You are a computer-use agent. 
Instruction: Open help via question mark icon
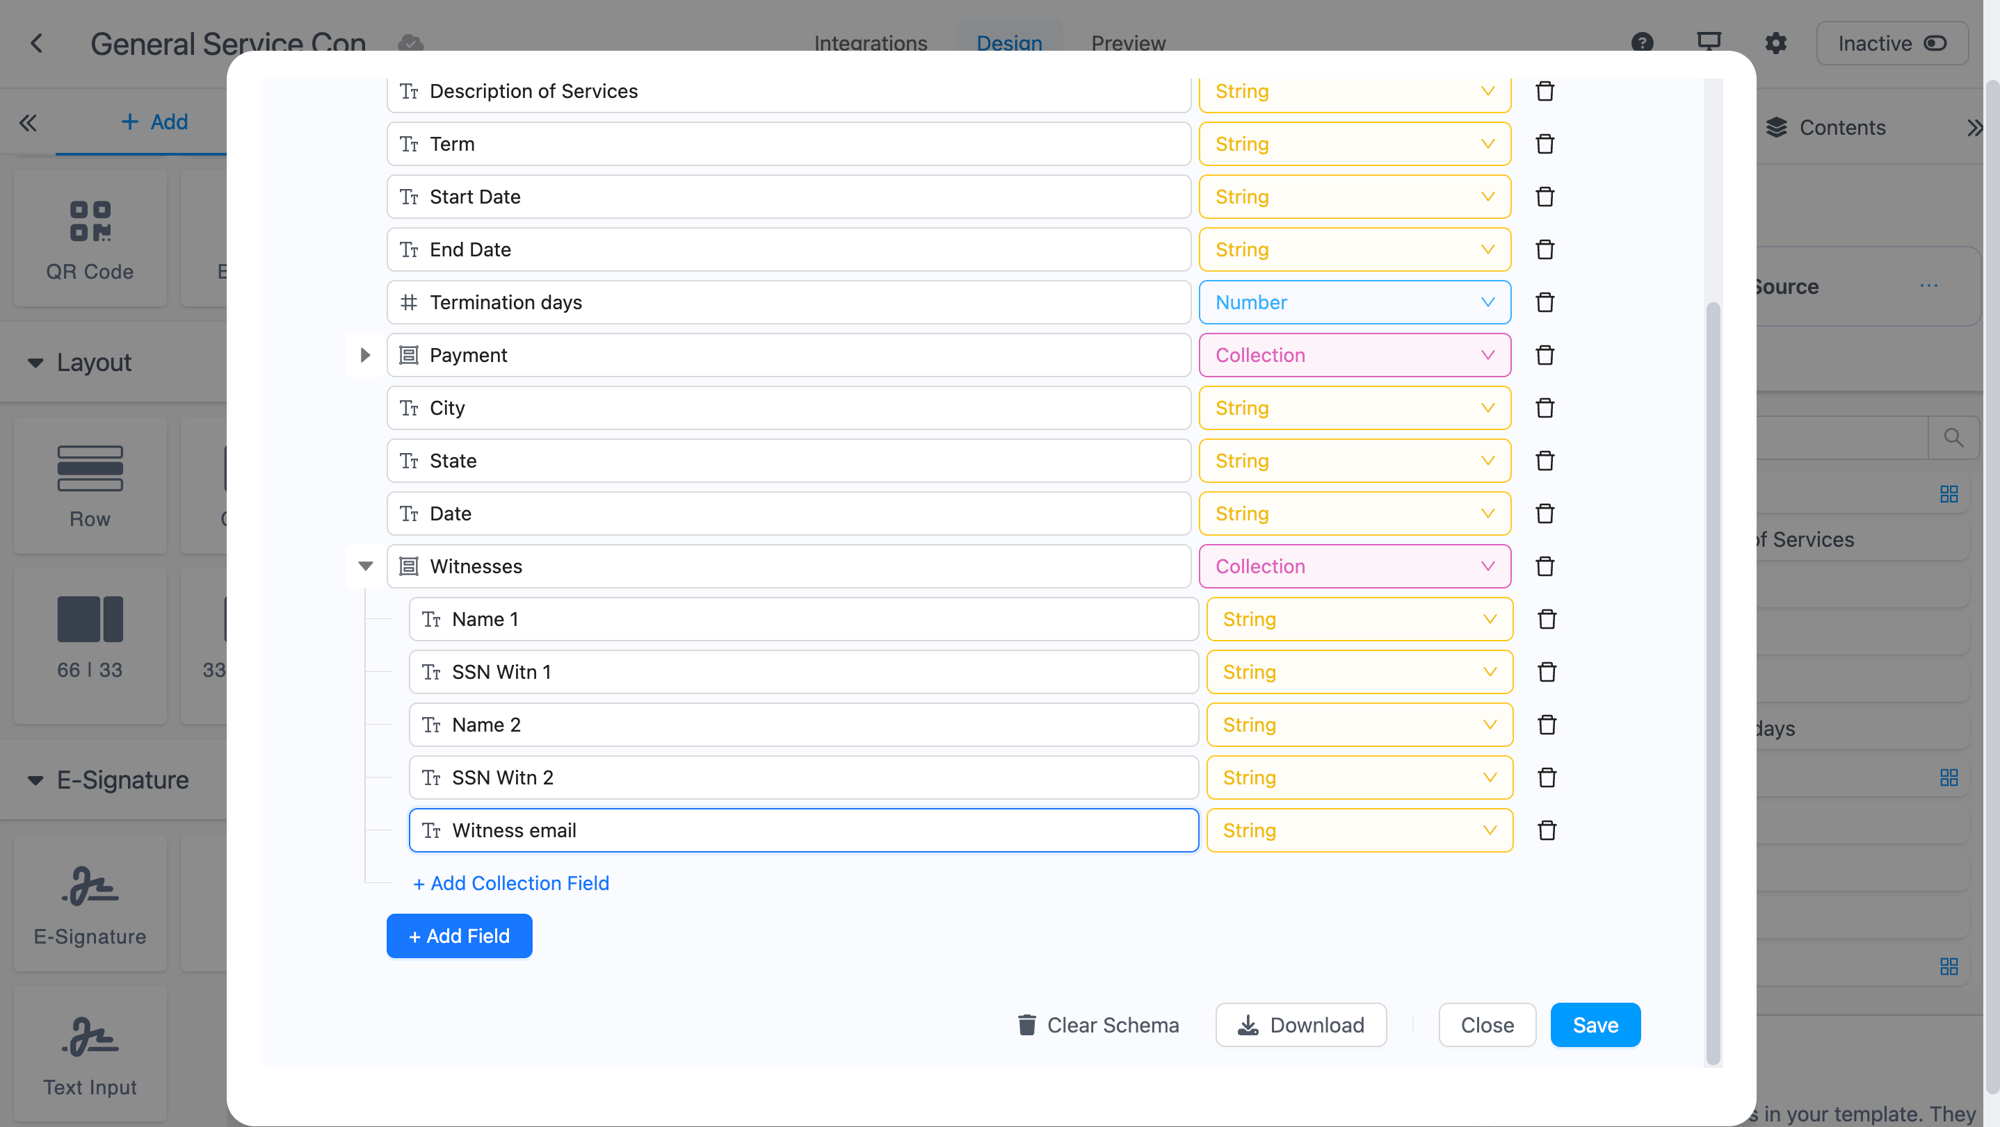(x=1642, y=43)
